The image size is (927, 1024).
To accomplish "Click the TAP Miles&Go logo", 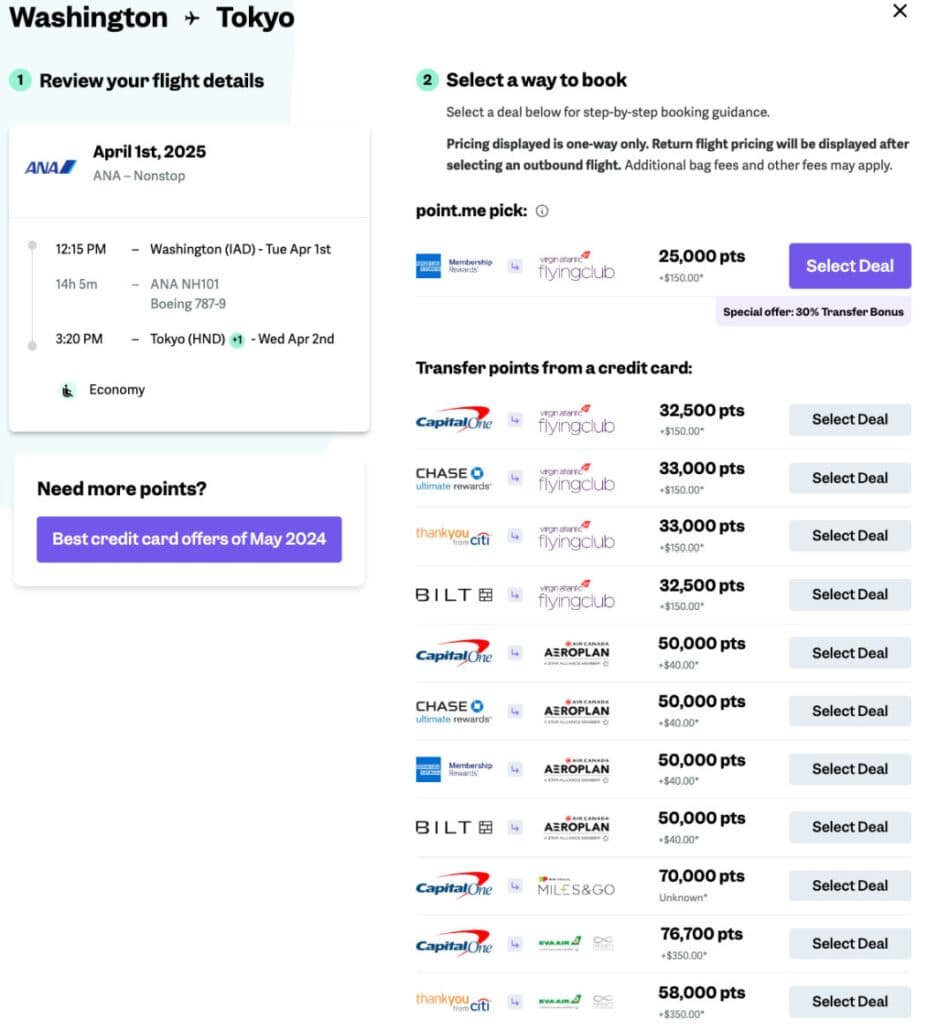I will coord(576,885).
